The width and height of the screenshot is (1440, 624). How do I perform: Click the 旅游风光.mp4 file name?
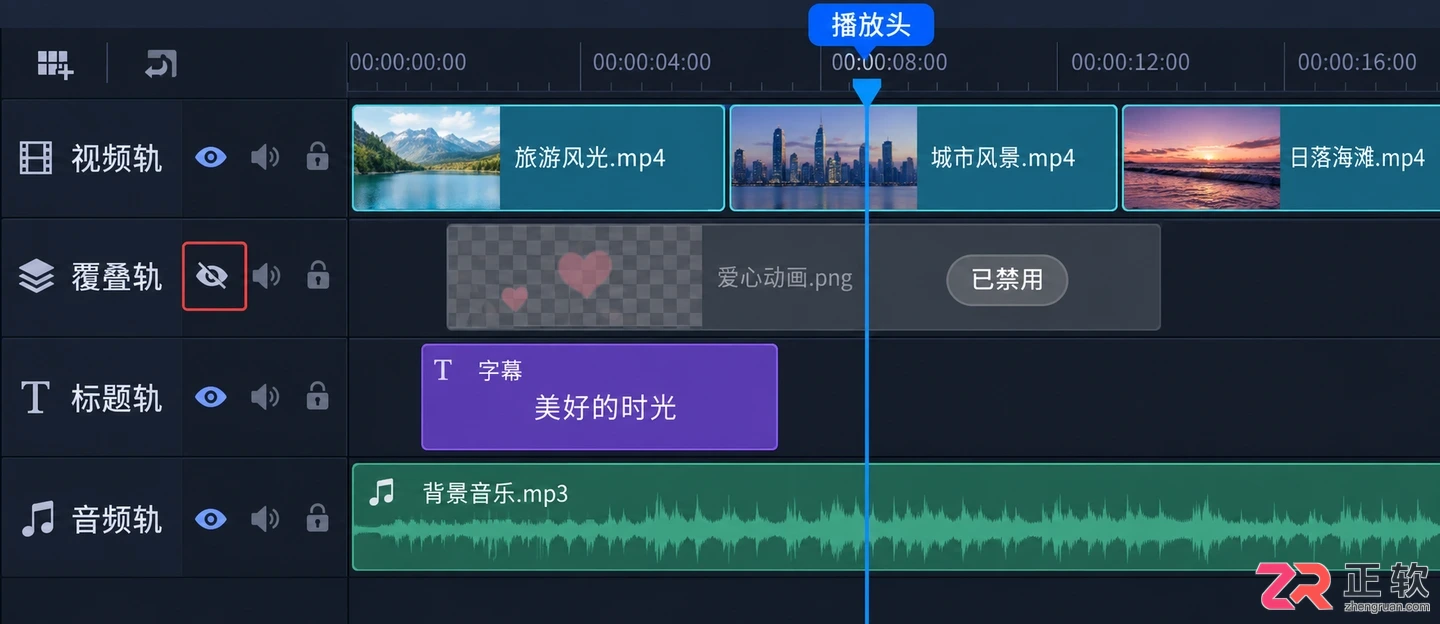pyautogui.click(x=590, y=158)
